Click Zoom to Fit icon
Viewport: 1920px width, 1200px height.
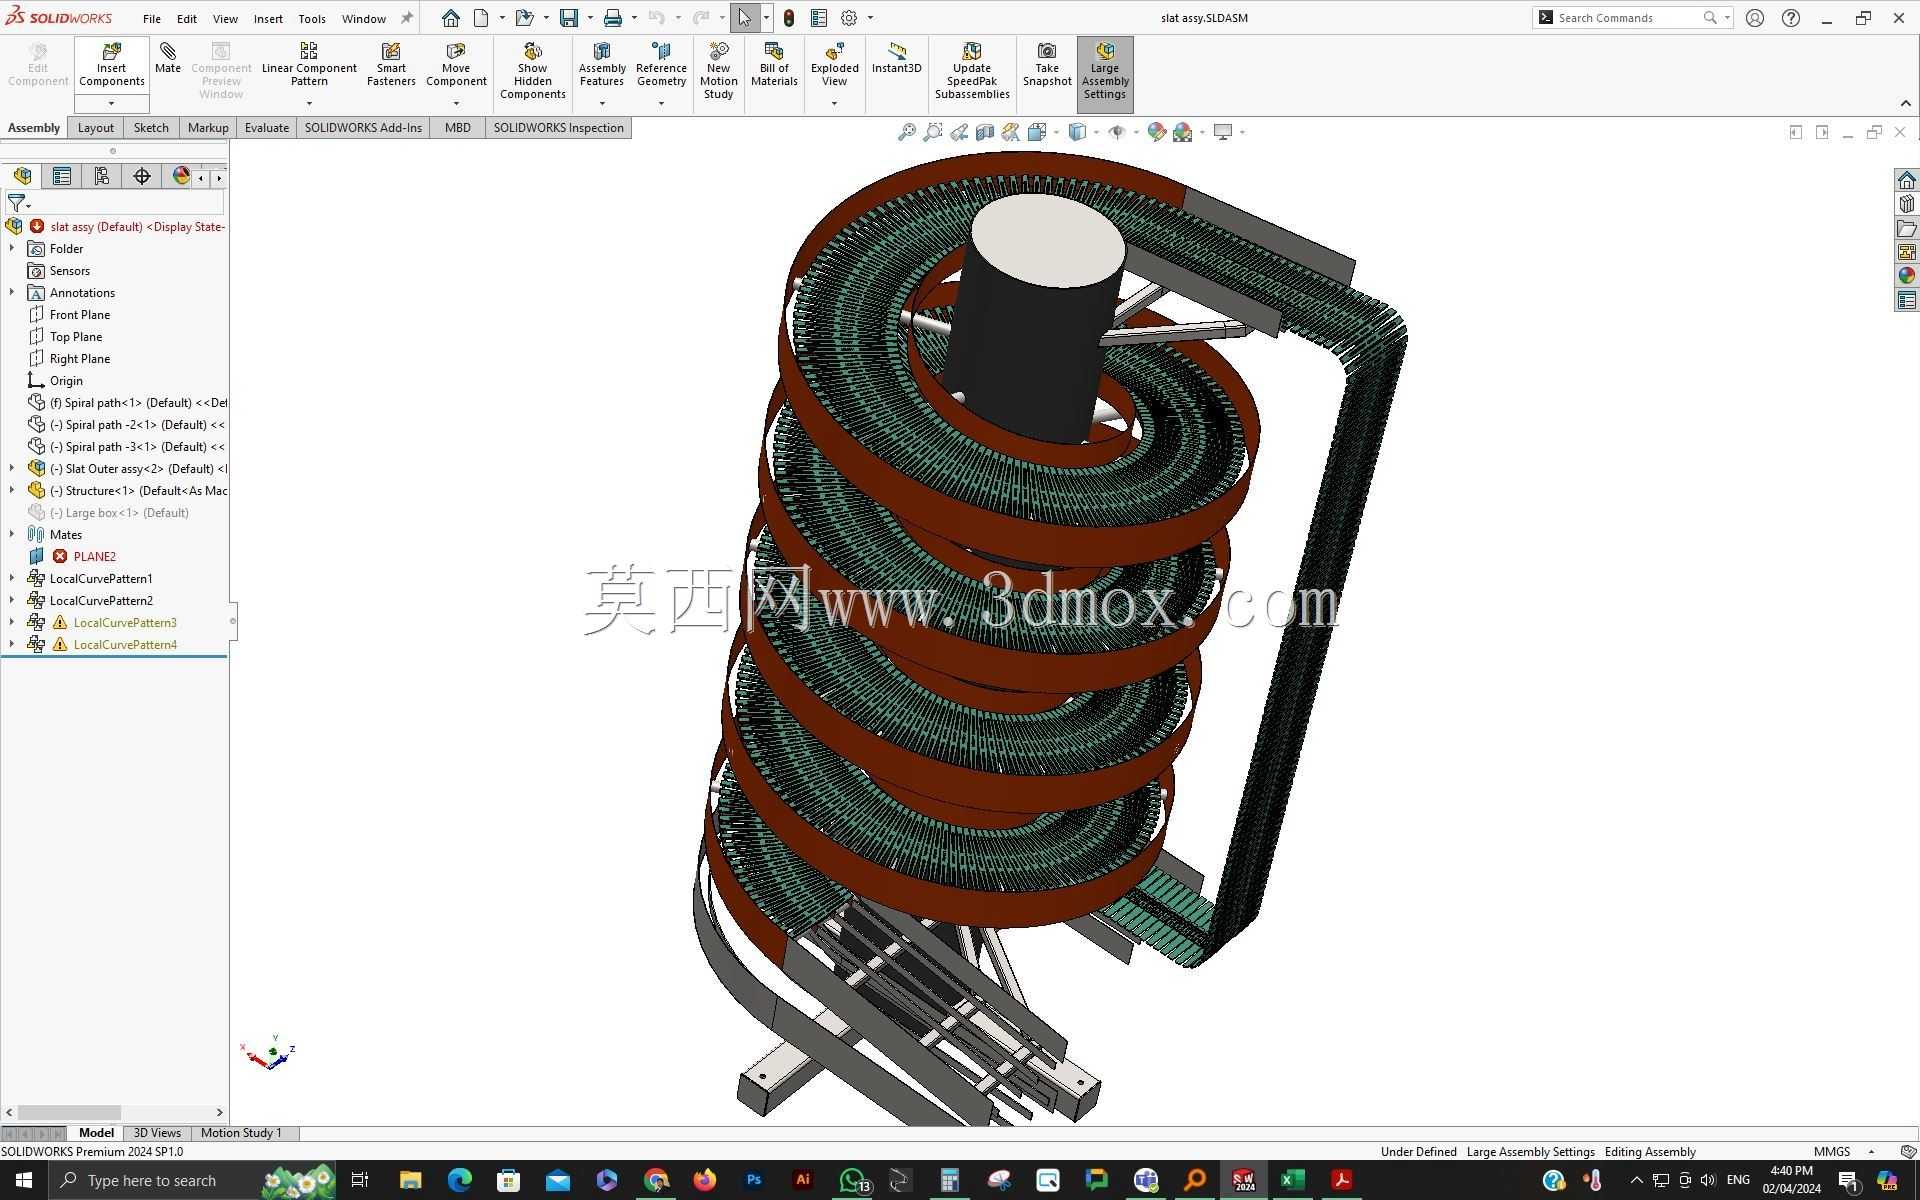(906, 132)
